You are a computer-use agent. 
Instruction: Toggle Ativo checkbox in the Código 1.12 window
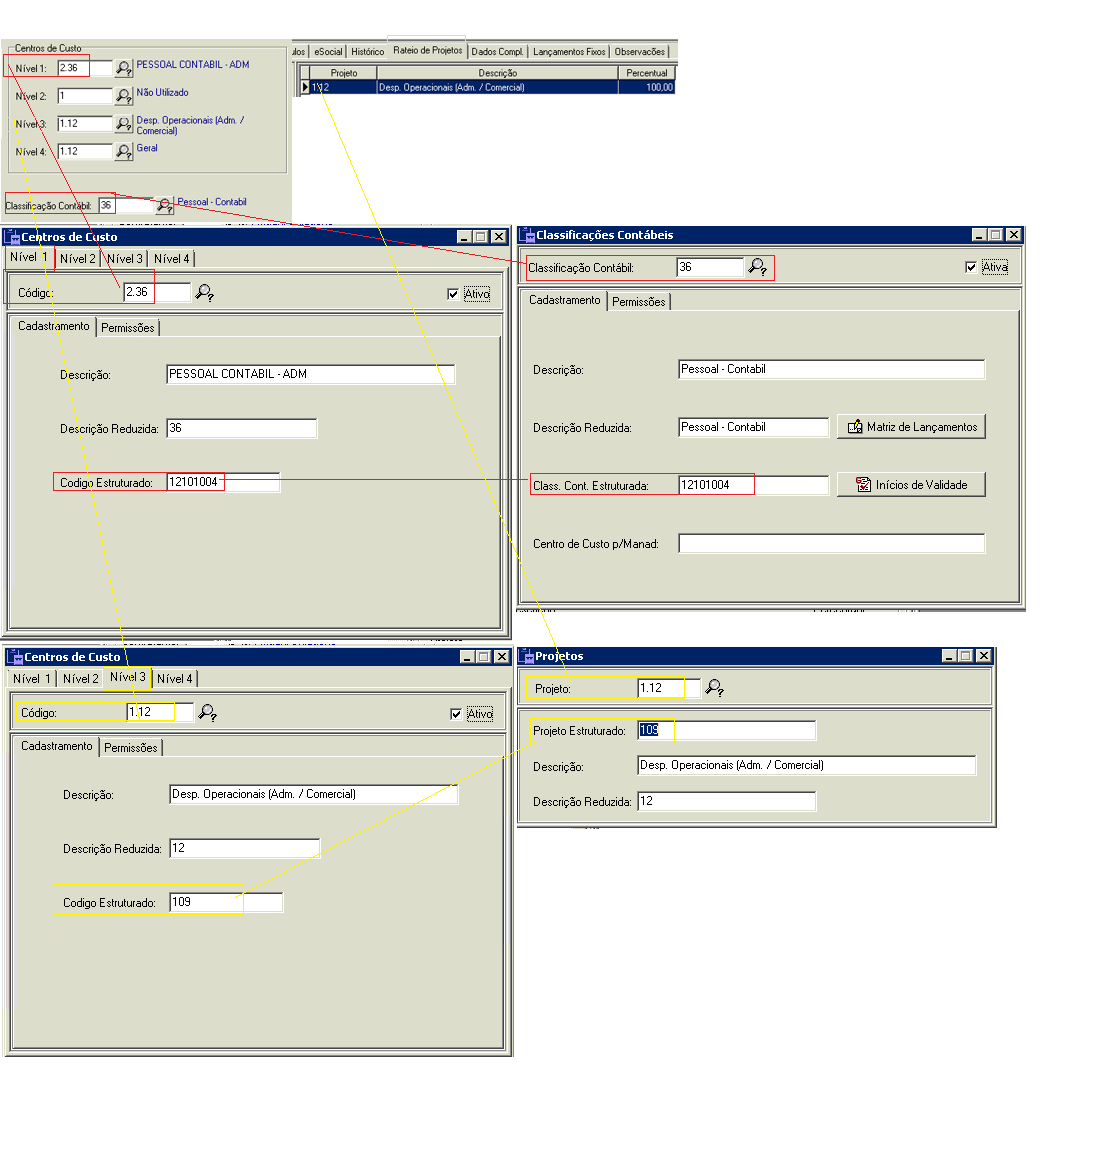456,714
